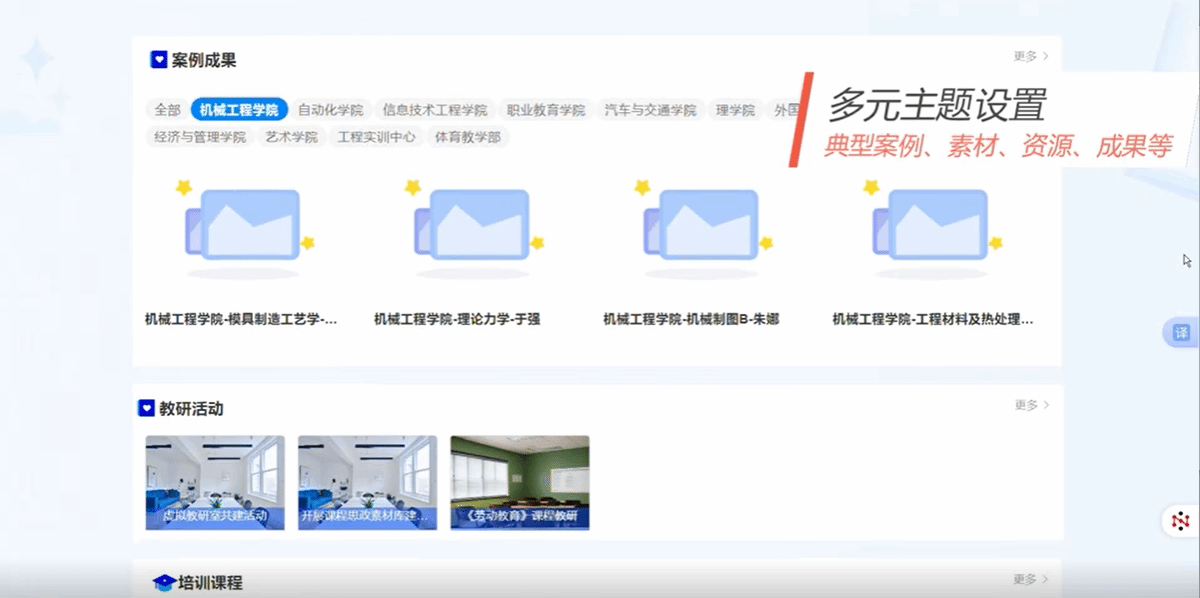
Task: Open 机械工程学院-模具制造工艺学 title link
Action: coord(241,320)
